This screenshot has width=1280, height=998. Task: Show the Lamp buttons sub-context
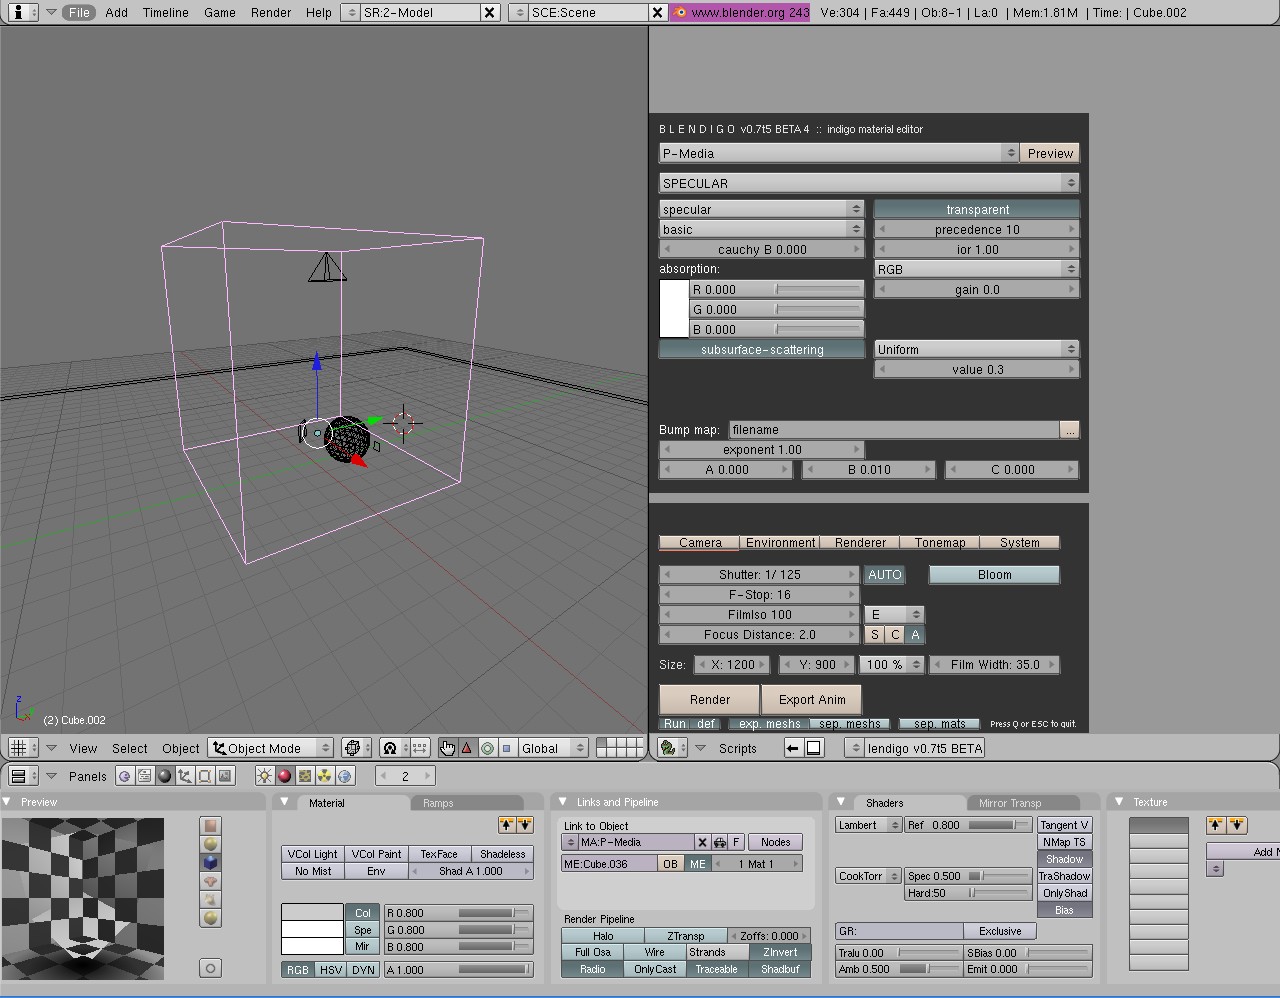click(x=265, y=776)
